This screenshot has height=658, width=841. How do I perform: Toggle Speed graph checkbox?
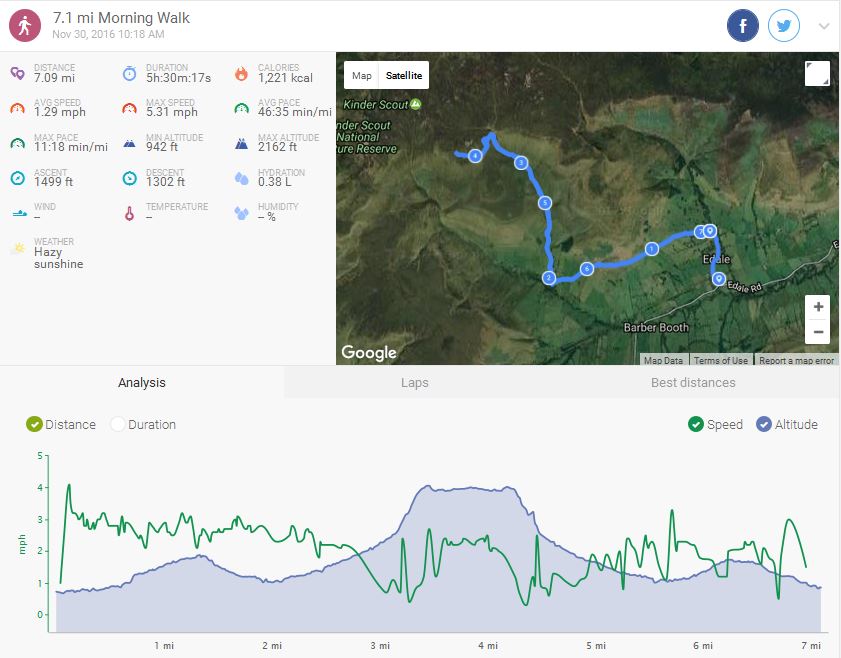click(696, 424)
